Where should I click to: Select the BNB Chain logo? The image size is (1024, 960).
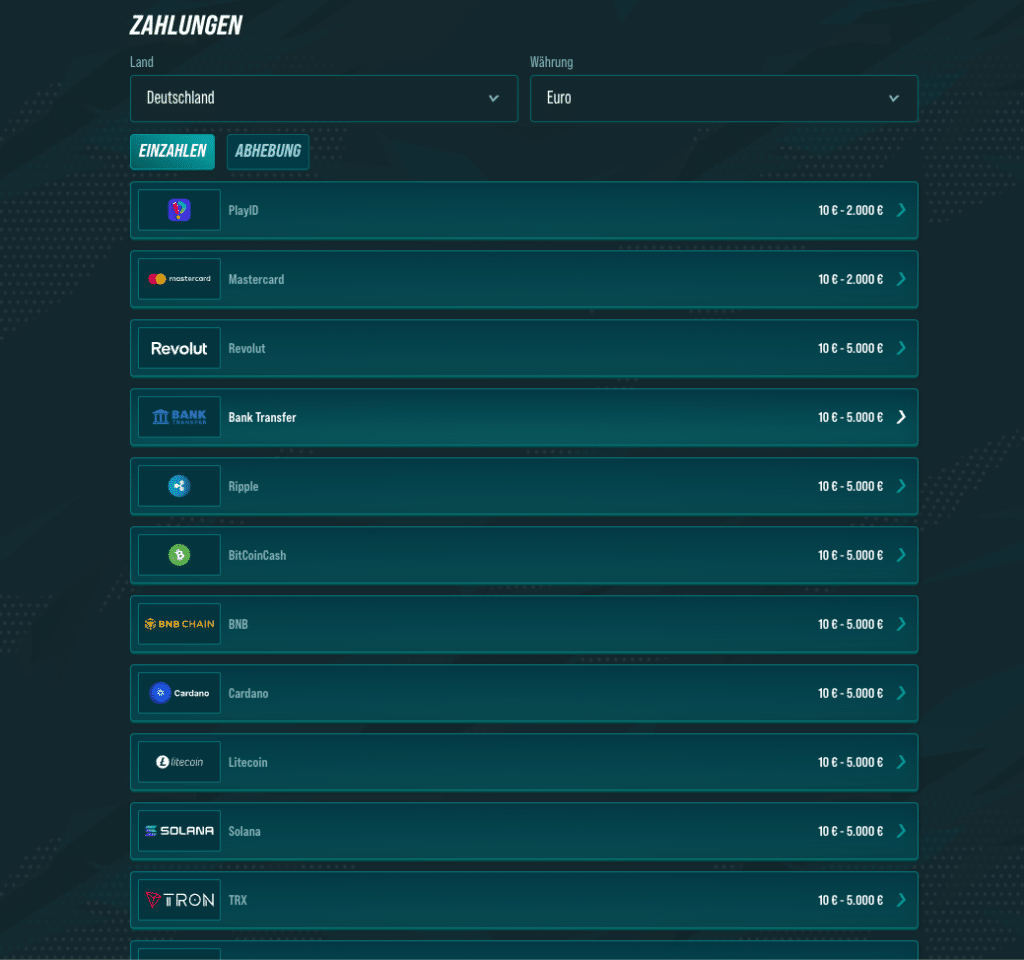[x=179, y=624]
